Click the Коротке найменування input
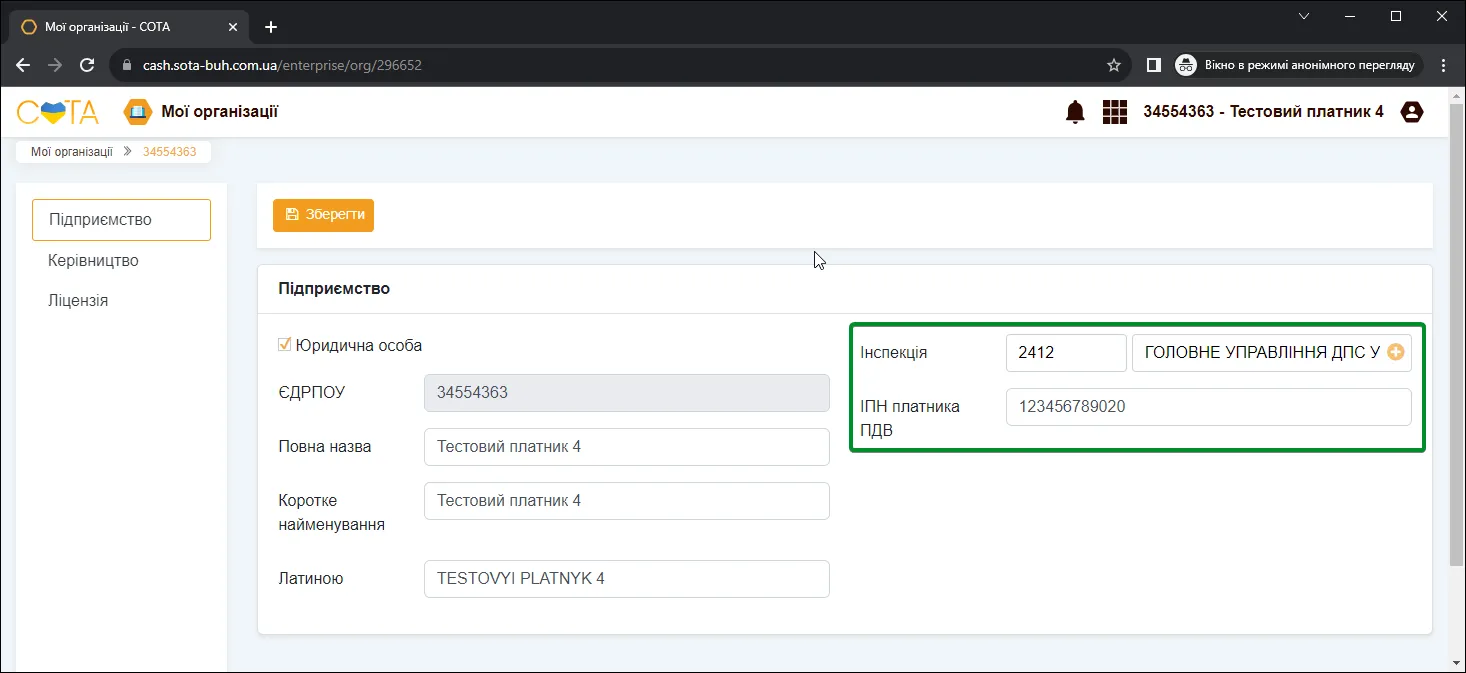Image resolution: width=1466 pixels, height=673 pixels. click(627, 501)
